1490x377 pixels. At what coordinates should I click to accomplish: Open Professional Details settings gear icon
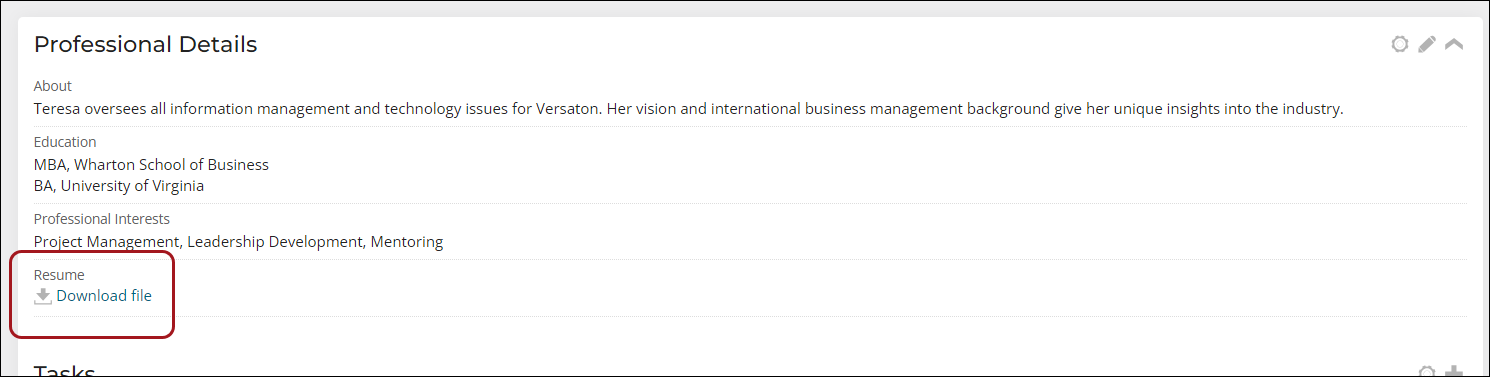pos(1400,44)
